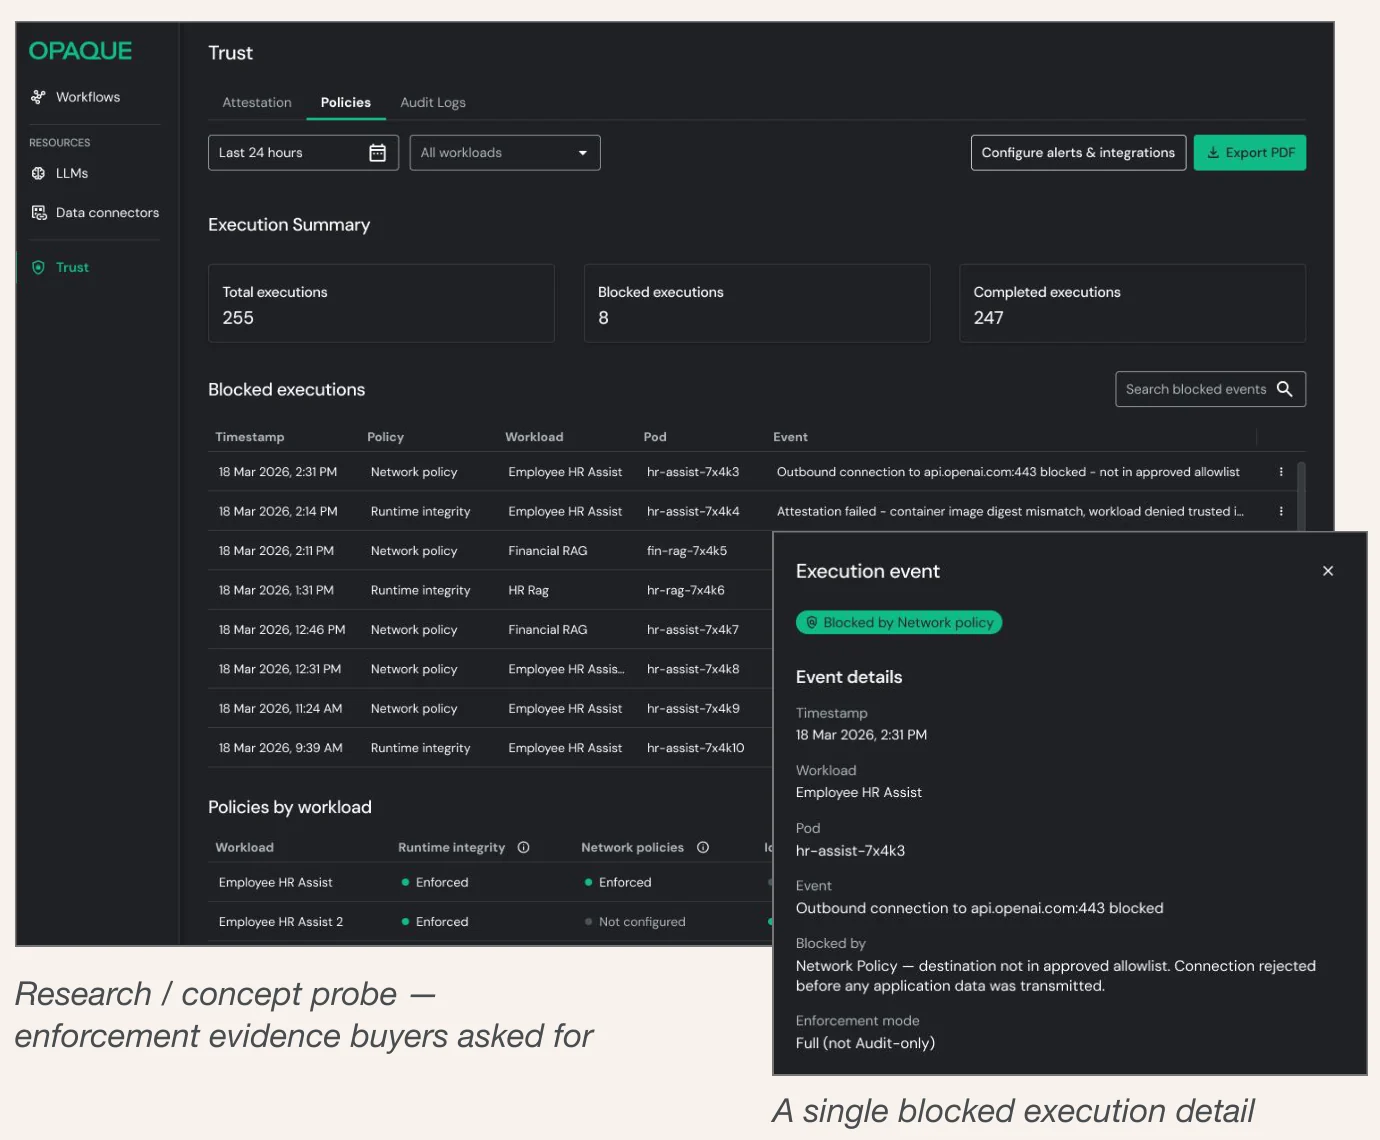1380x1140 pixels.
Task: Click the Pod column header
Action: pyautogui.click(x=655, y=437)
